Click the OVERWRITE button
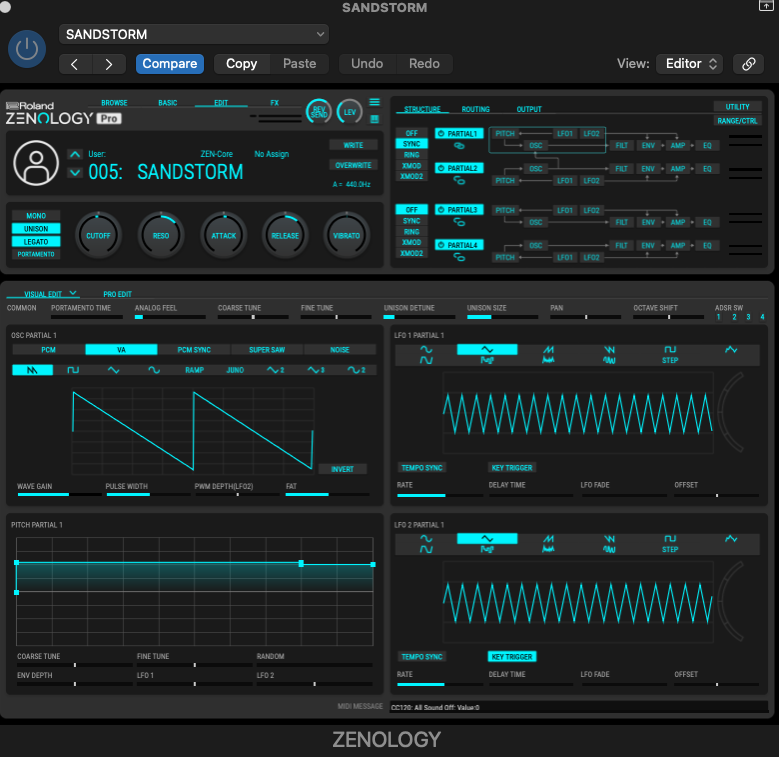 (353, 165)
